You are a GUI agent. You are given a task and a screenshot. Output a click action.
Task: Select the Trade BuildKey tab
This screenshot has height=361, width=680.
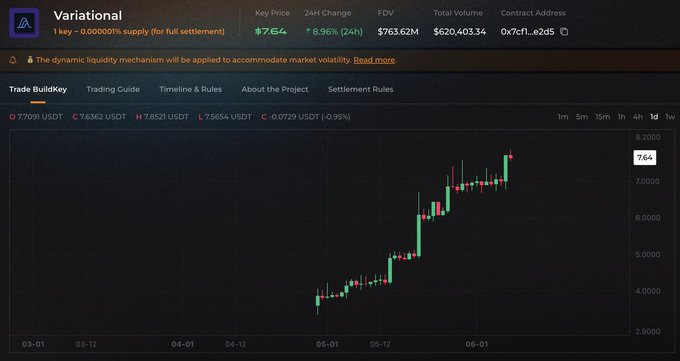pyautogui.click(x=38, y=89)
